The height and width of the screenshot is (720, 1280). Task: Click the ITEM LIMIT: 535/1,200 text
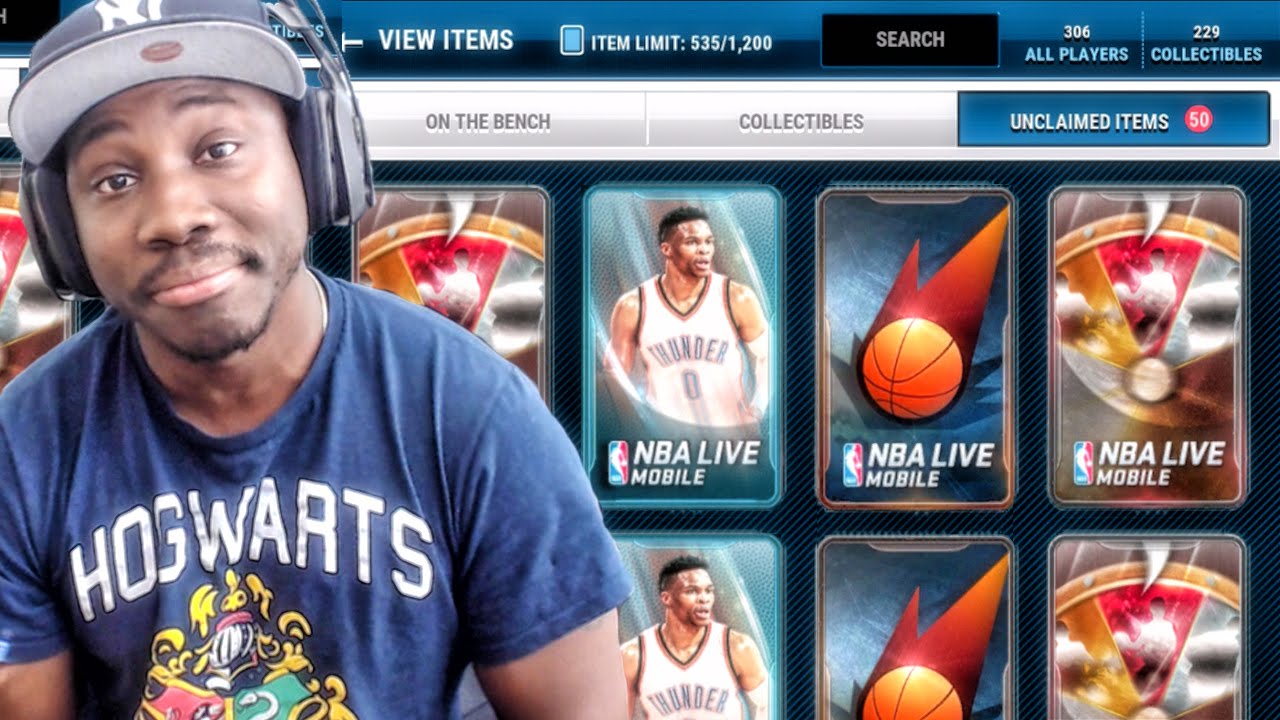(681, 44)
